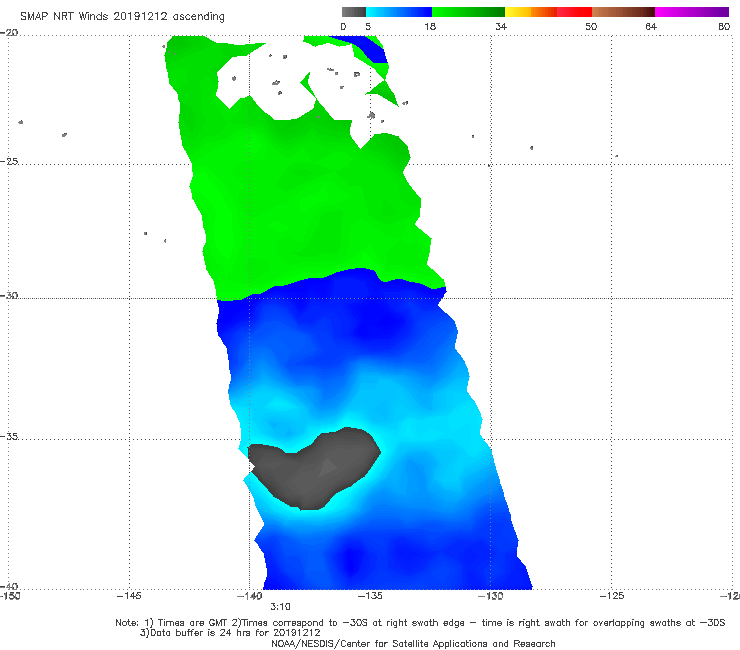Click the longitude label '-145'
The height and width of the screenshot is (650, 740).
[129, 596]
